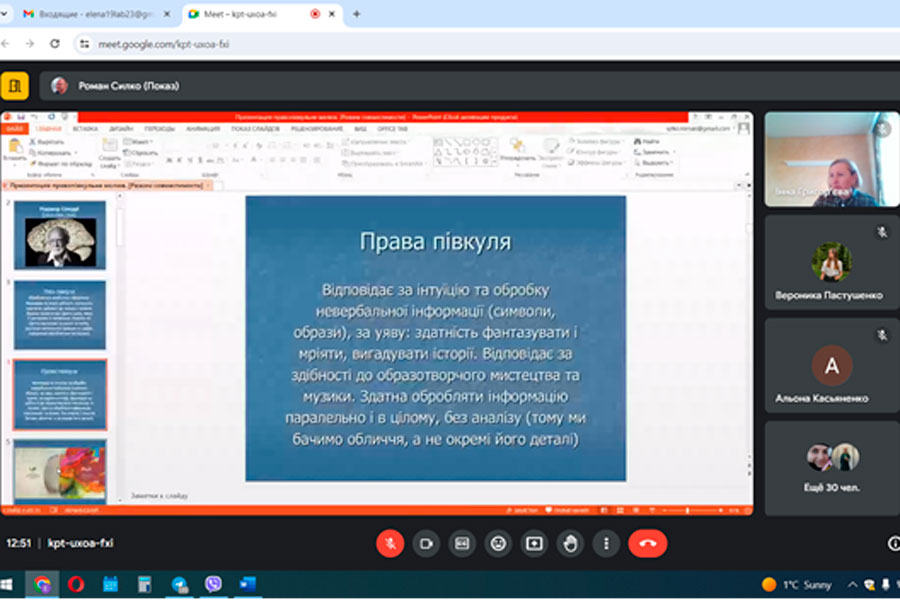The width and height of the screenshot is (900, 600).
Task: Switch to the Gmail Входящие browser tab
Action: [95, 14]
